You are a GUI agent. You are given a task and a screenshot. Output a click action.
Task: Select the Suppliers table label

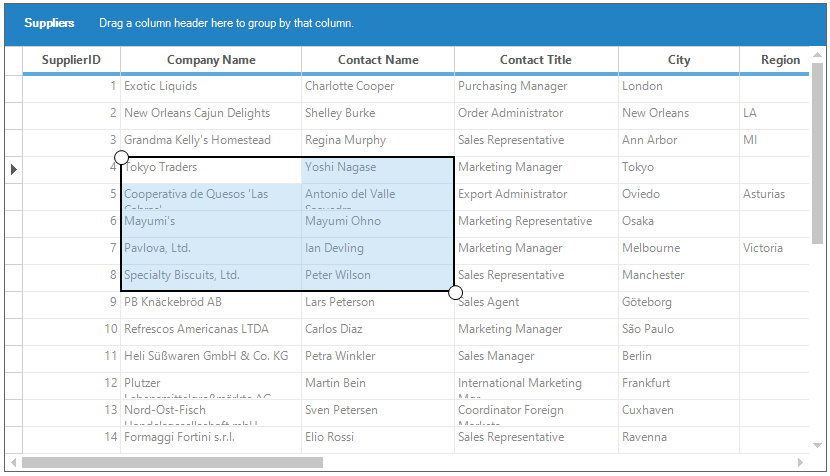49,23
